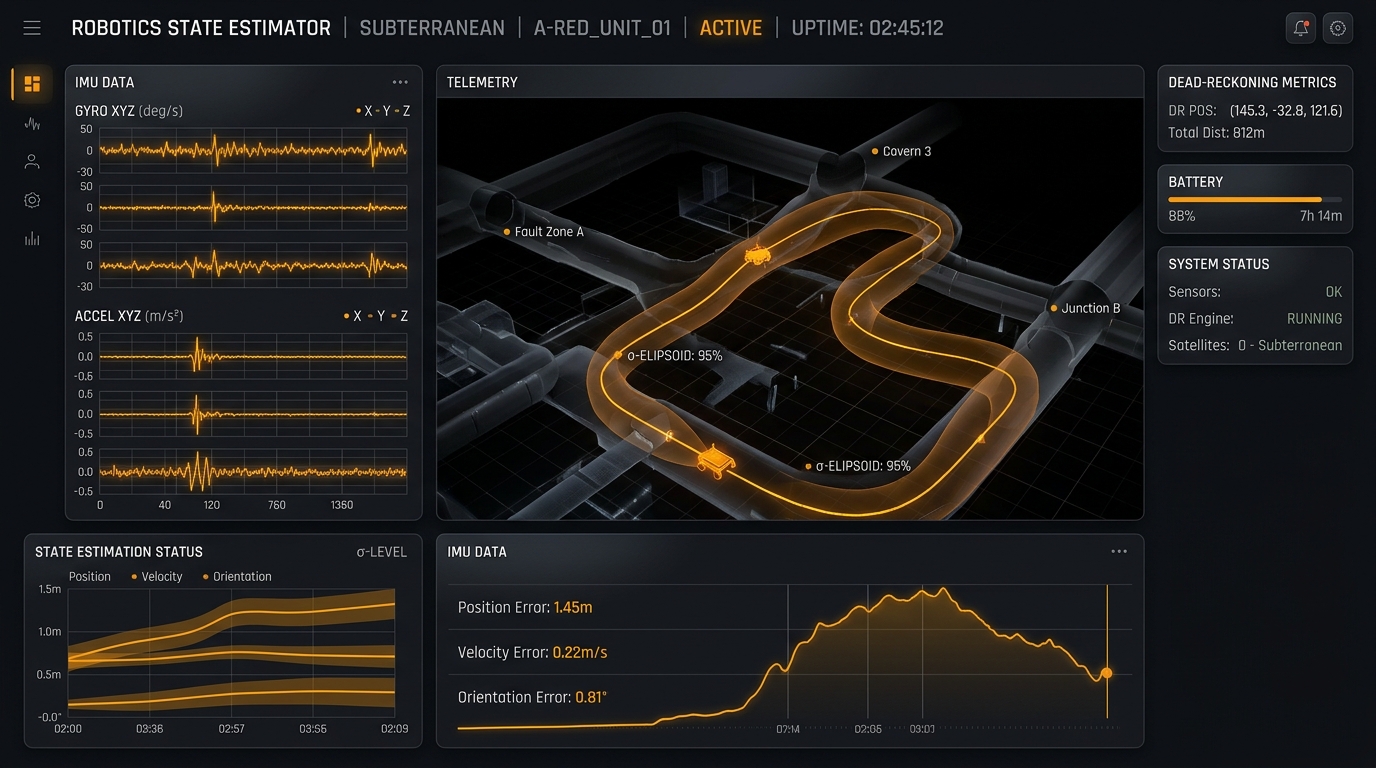Toggle Orientation legend in State Estimation
Image resolution: width=1376 pixels, height=768 pixels.
(x=237, y=576)
